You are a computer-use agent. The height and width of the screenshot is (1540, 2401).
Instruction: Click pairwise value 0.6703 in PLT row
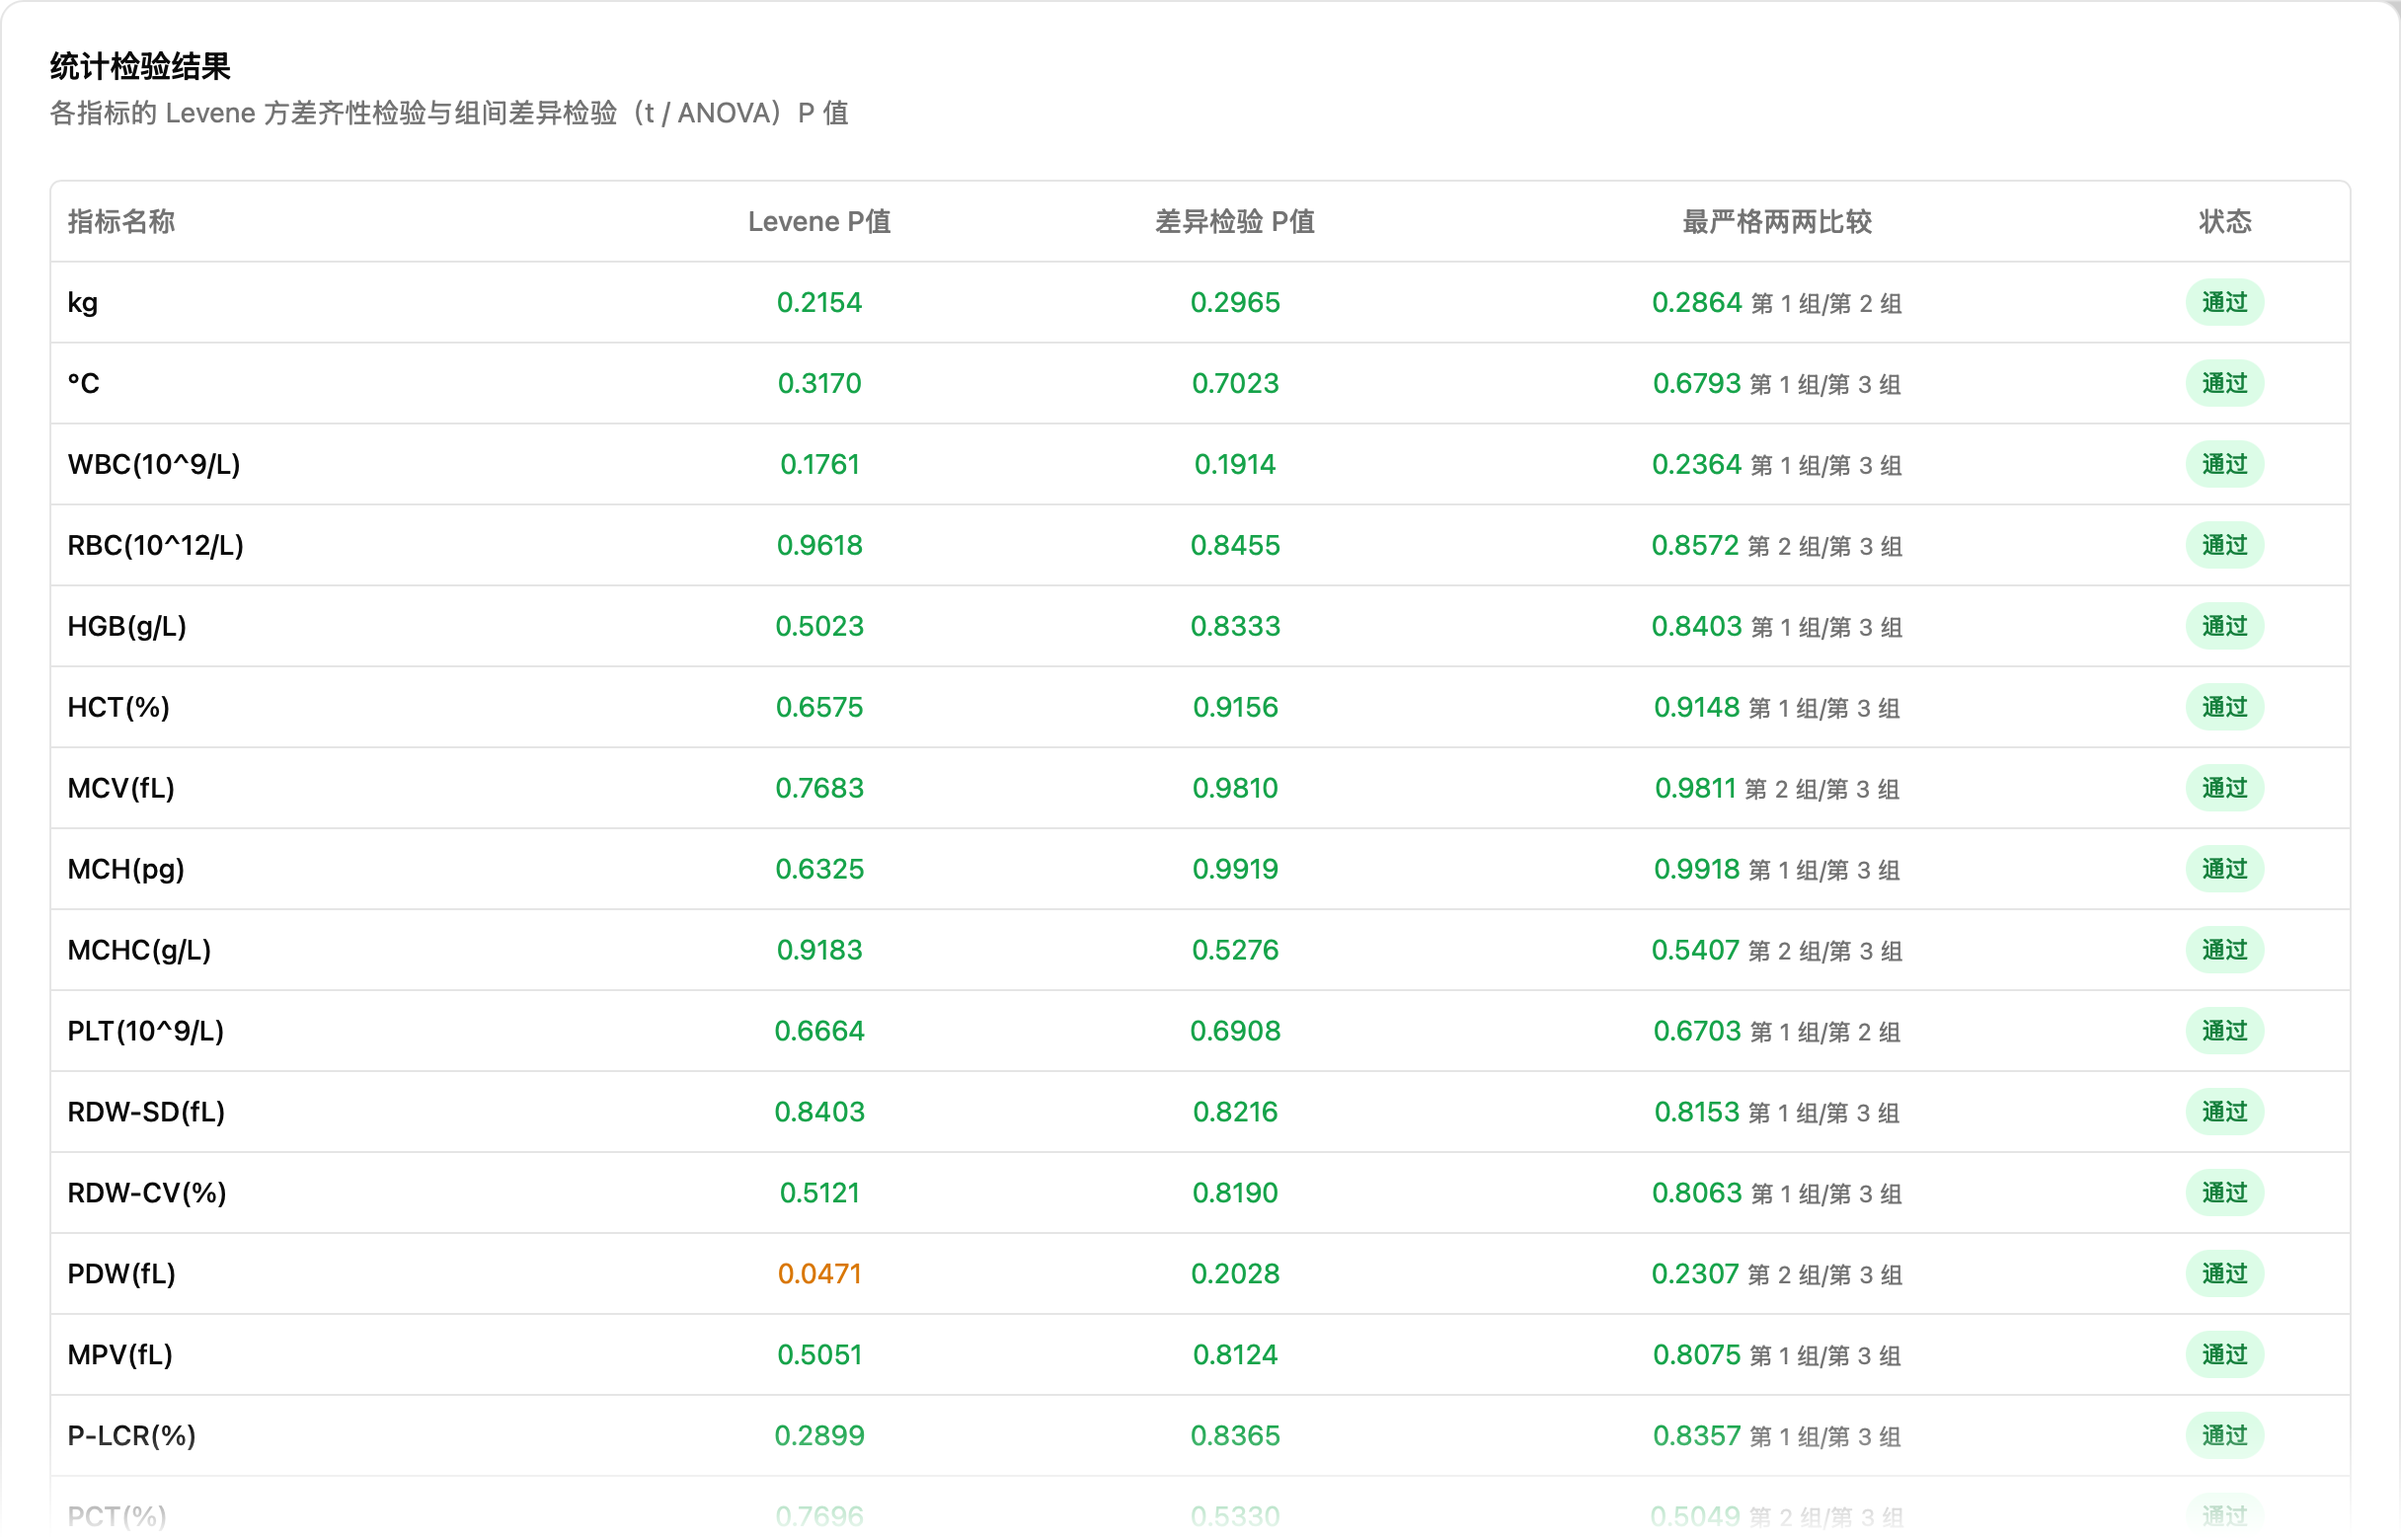click(x=1697, y=1031)
